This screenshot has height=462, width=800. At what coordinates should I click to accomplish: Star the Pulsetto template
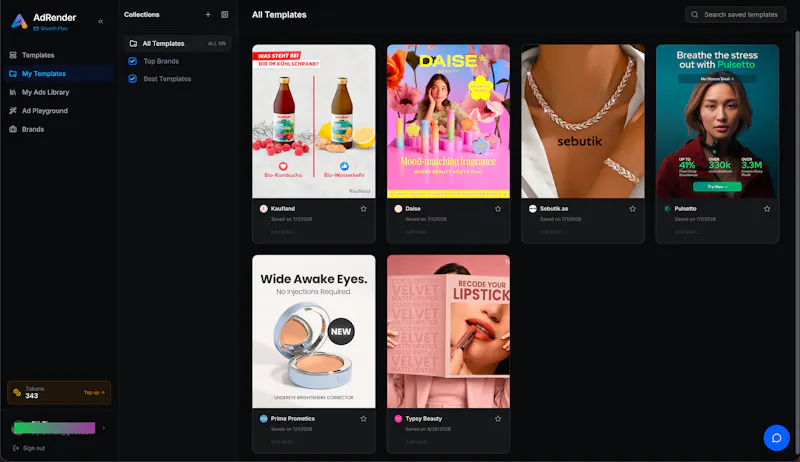[767, 209]
